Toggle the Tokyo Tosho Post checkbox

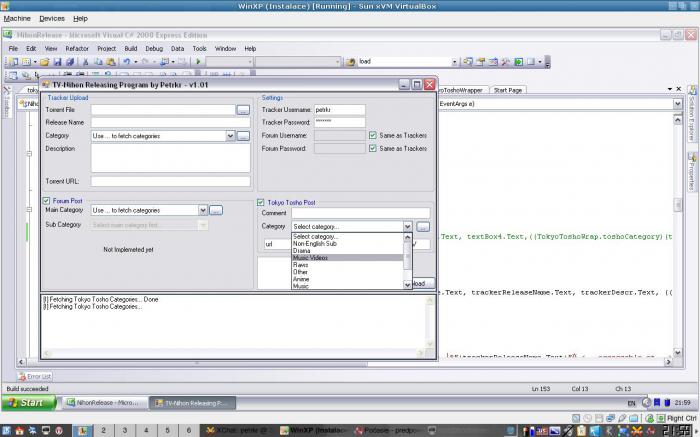tap(261, 202)
